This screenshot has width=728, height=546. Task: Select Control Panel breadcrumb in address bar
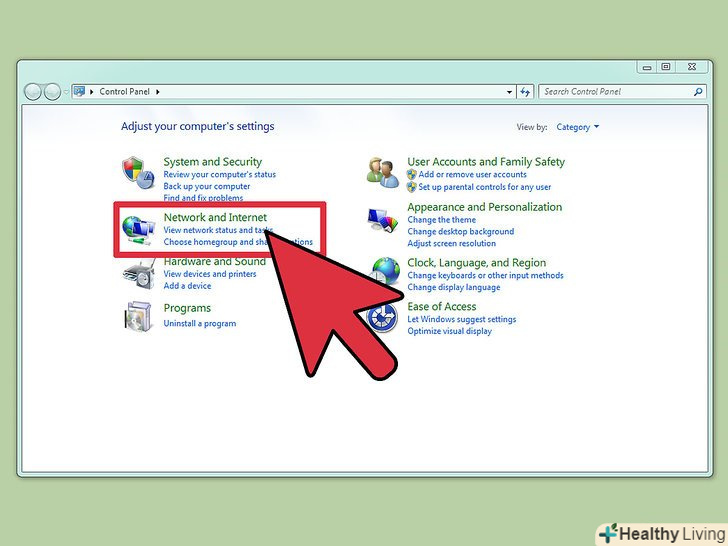pyautogui.click(x=124, y=92)
